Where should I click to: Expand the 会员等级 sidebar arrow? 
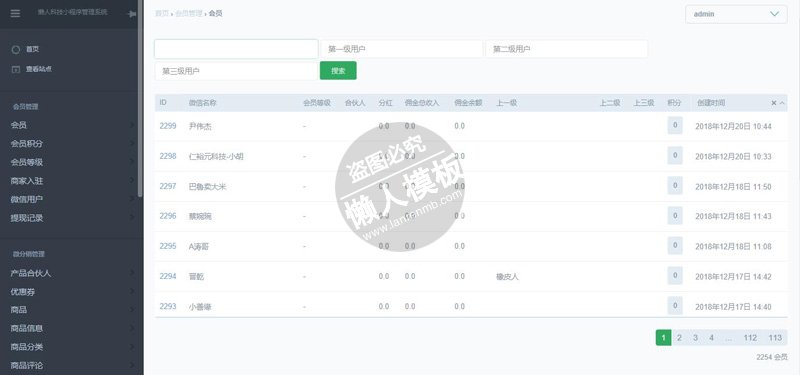132,162
